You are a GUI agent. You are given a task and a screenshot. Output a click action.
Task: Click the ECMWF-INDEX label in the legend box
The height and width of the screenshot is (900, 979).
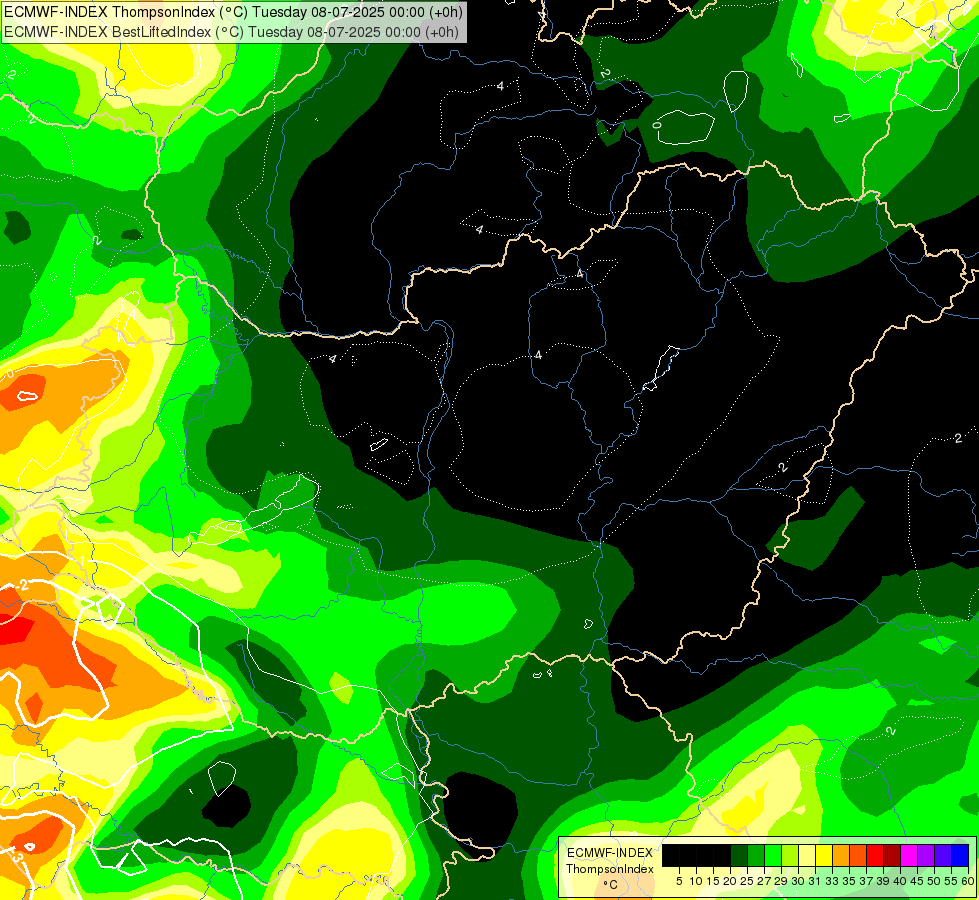610,853
